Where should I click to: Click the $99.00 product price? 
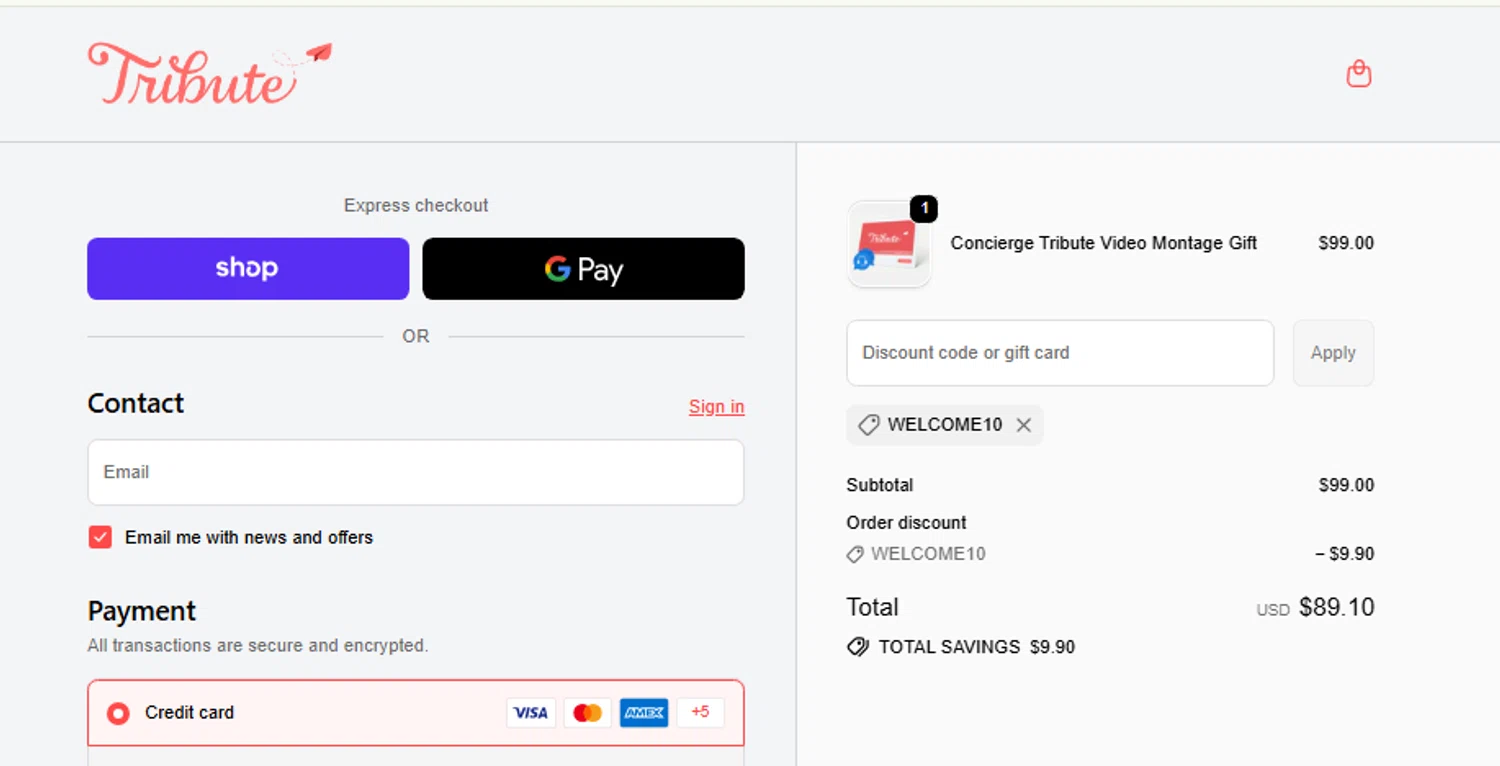pyautogui.click(x=1346, y=243)
